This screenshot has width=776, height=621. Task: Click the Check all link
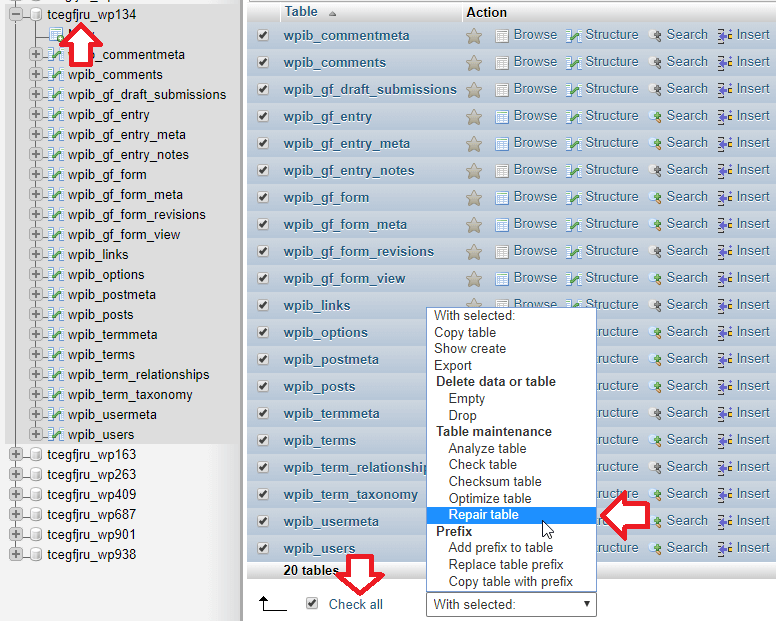[x=356, y=604]
